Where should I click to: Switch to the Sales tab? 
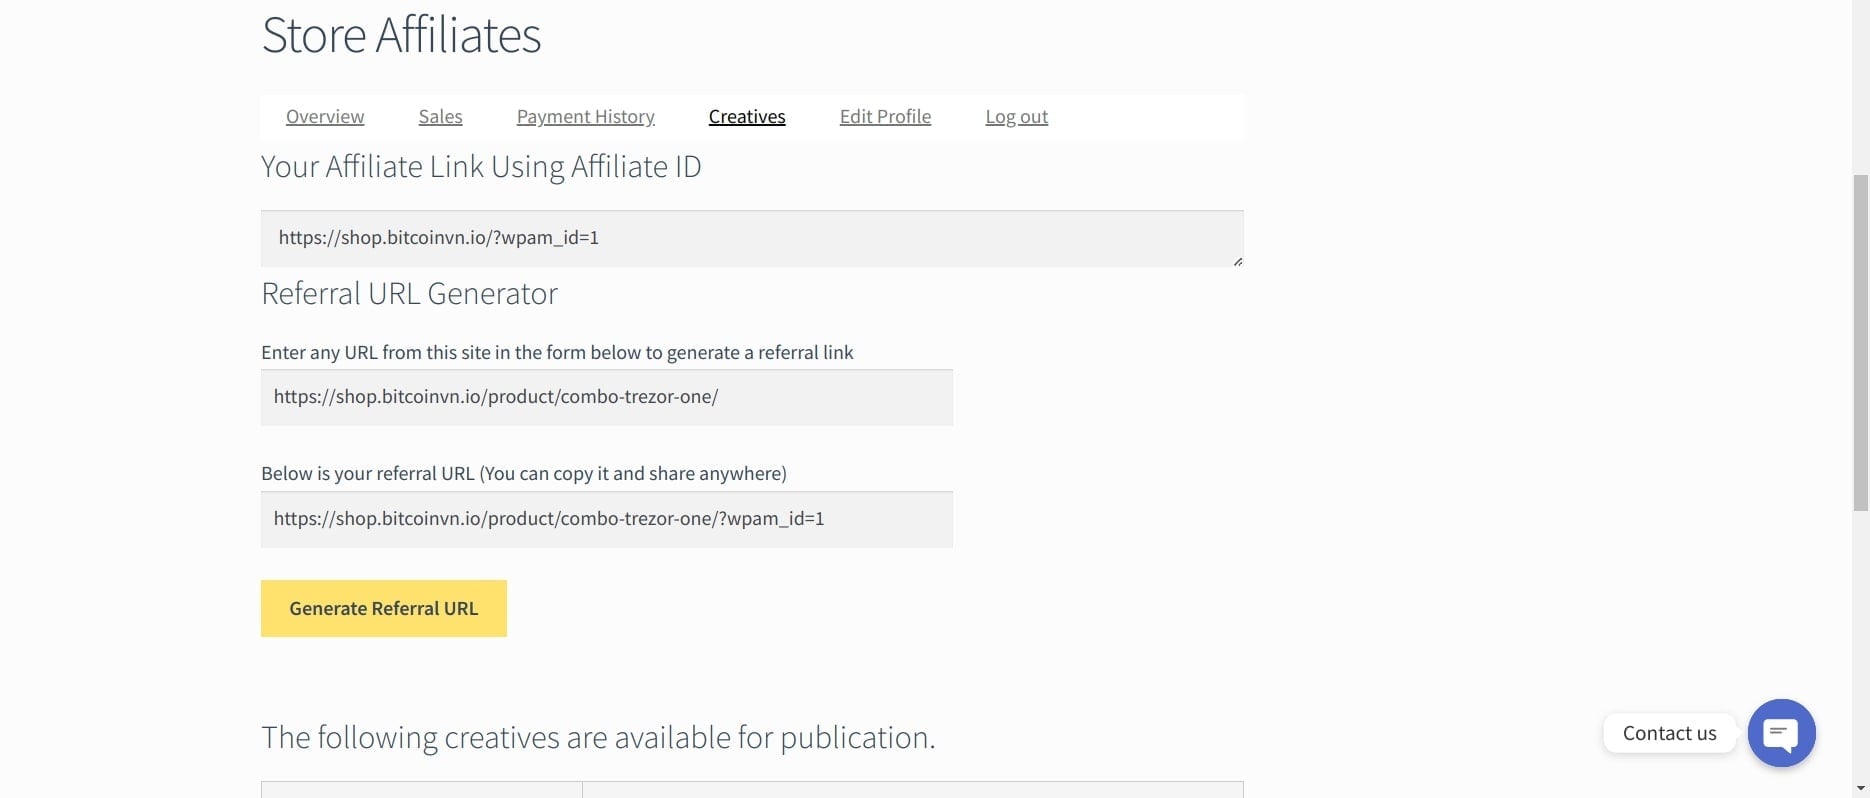click(x=440, y=117)
